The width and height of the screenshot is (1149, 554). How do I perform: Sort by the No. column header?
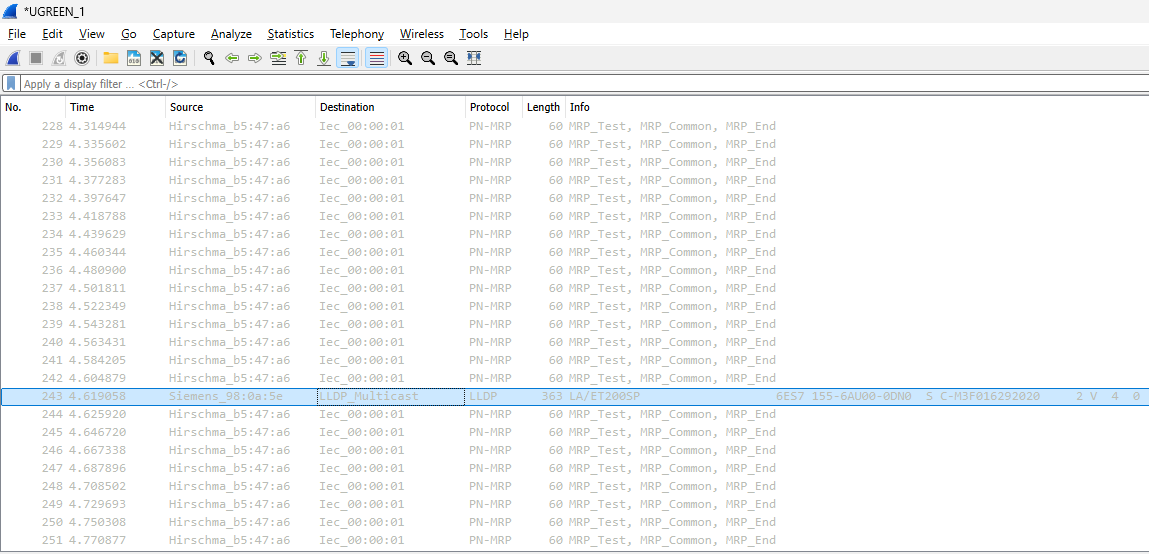(x=34, y=107)
